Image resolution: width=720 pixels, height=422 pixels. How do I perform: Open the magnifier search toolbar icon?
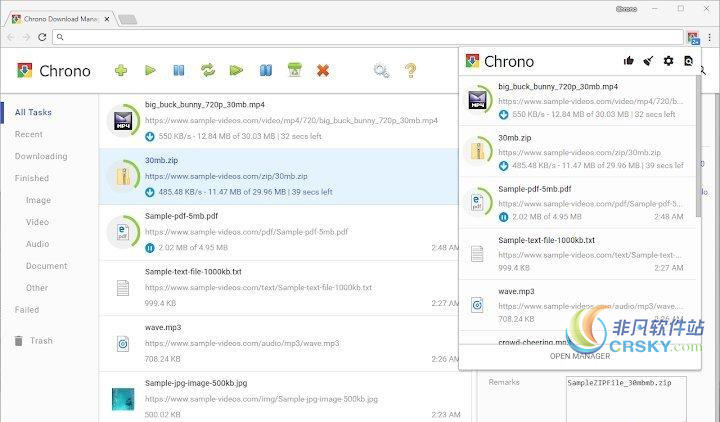381,71
